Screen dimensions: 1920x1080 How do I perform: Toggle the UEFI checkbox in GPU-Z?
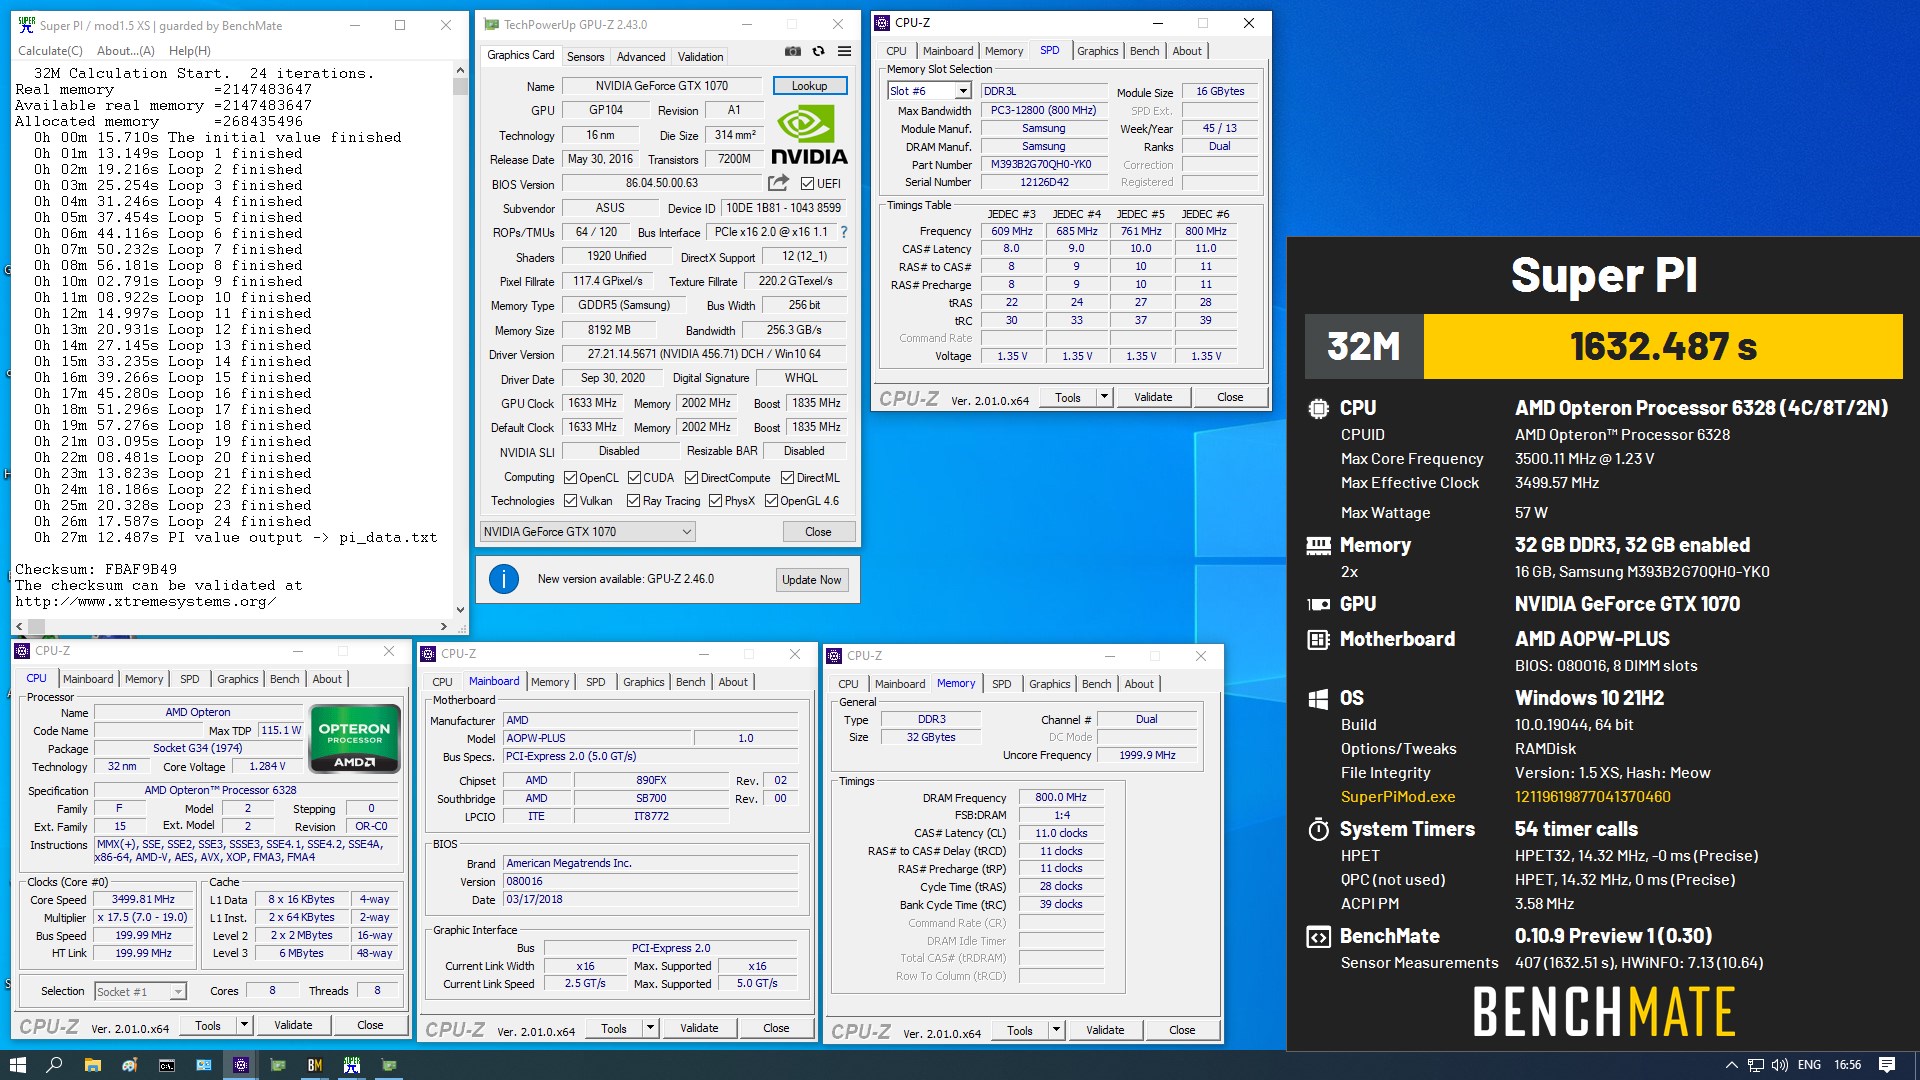(807, 183)
